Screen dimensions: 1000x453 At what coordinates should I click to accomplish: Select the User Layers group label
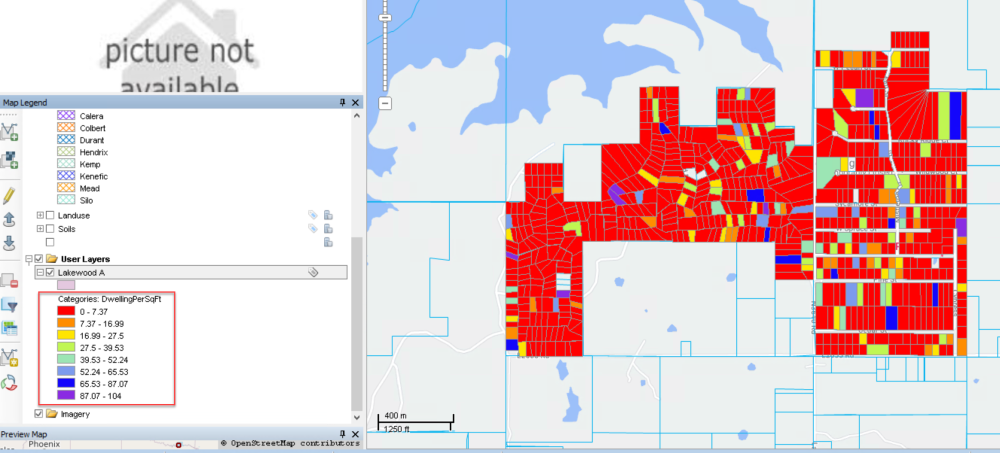pyautogui.click(x=85, y=259)
